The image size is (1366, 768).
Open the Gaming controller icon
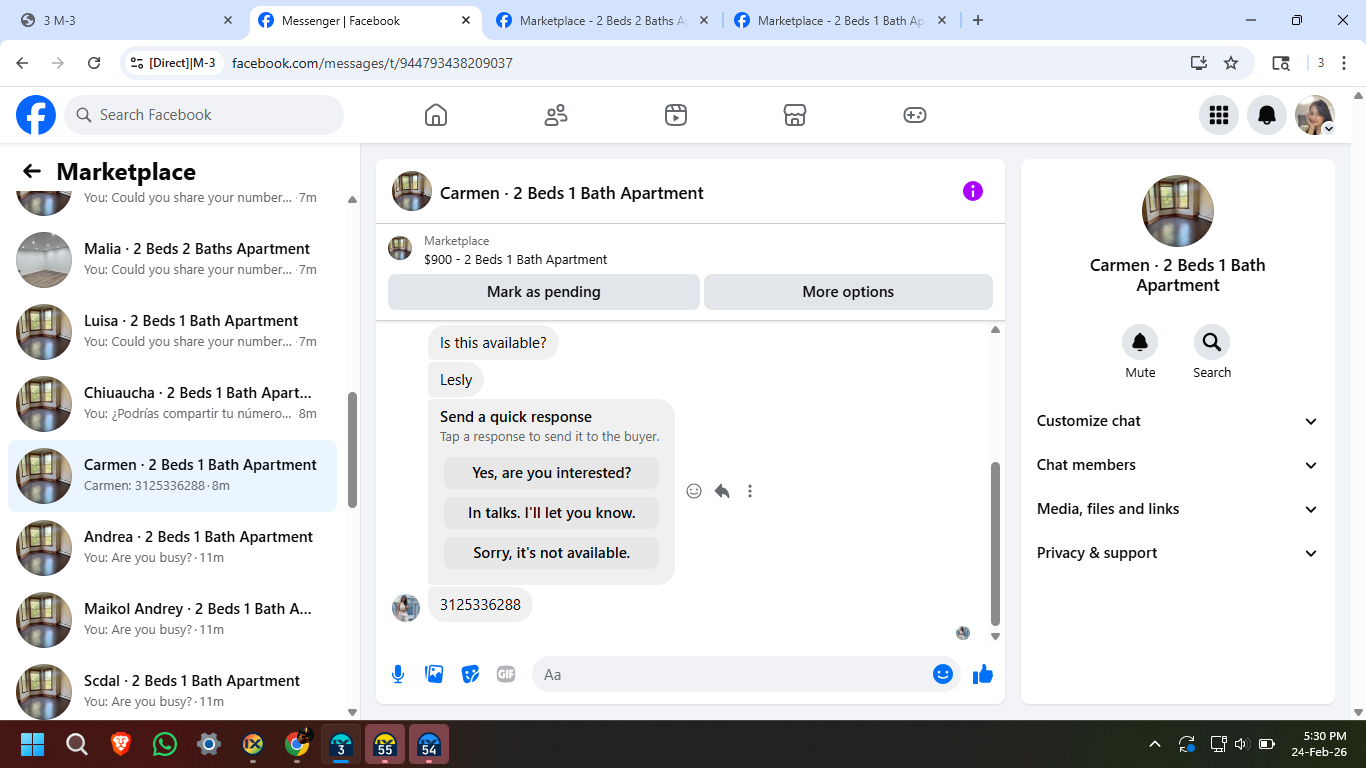[x=915, y=115]
